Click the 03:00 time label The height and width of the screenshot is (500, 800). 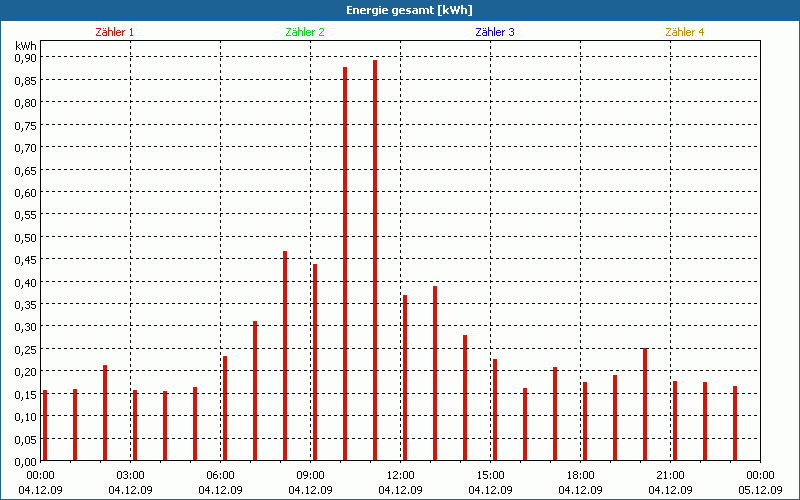pos(131,476)
